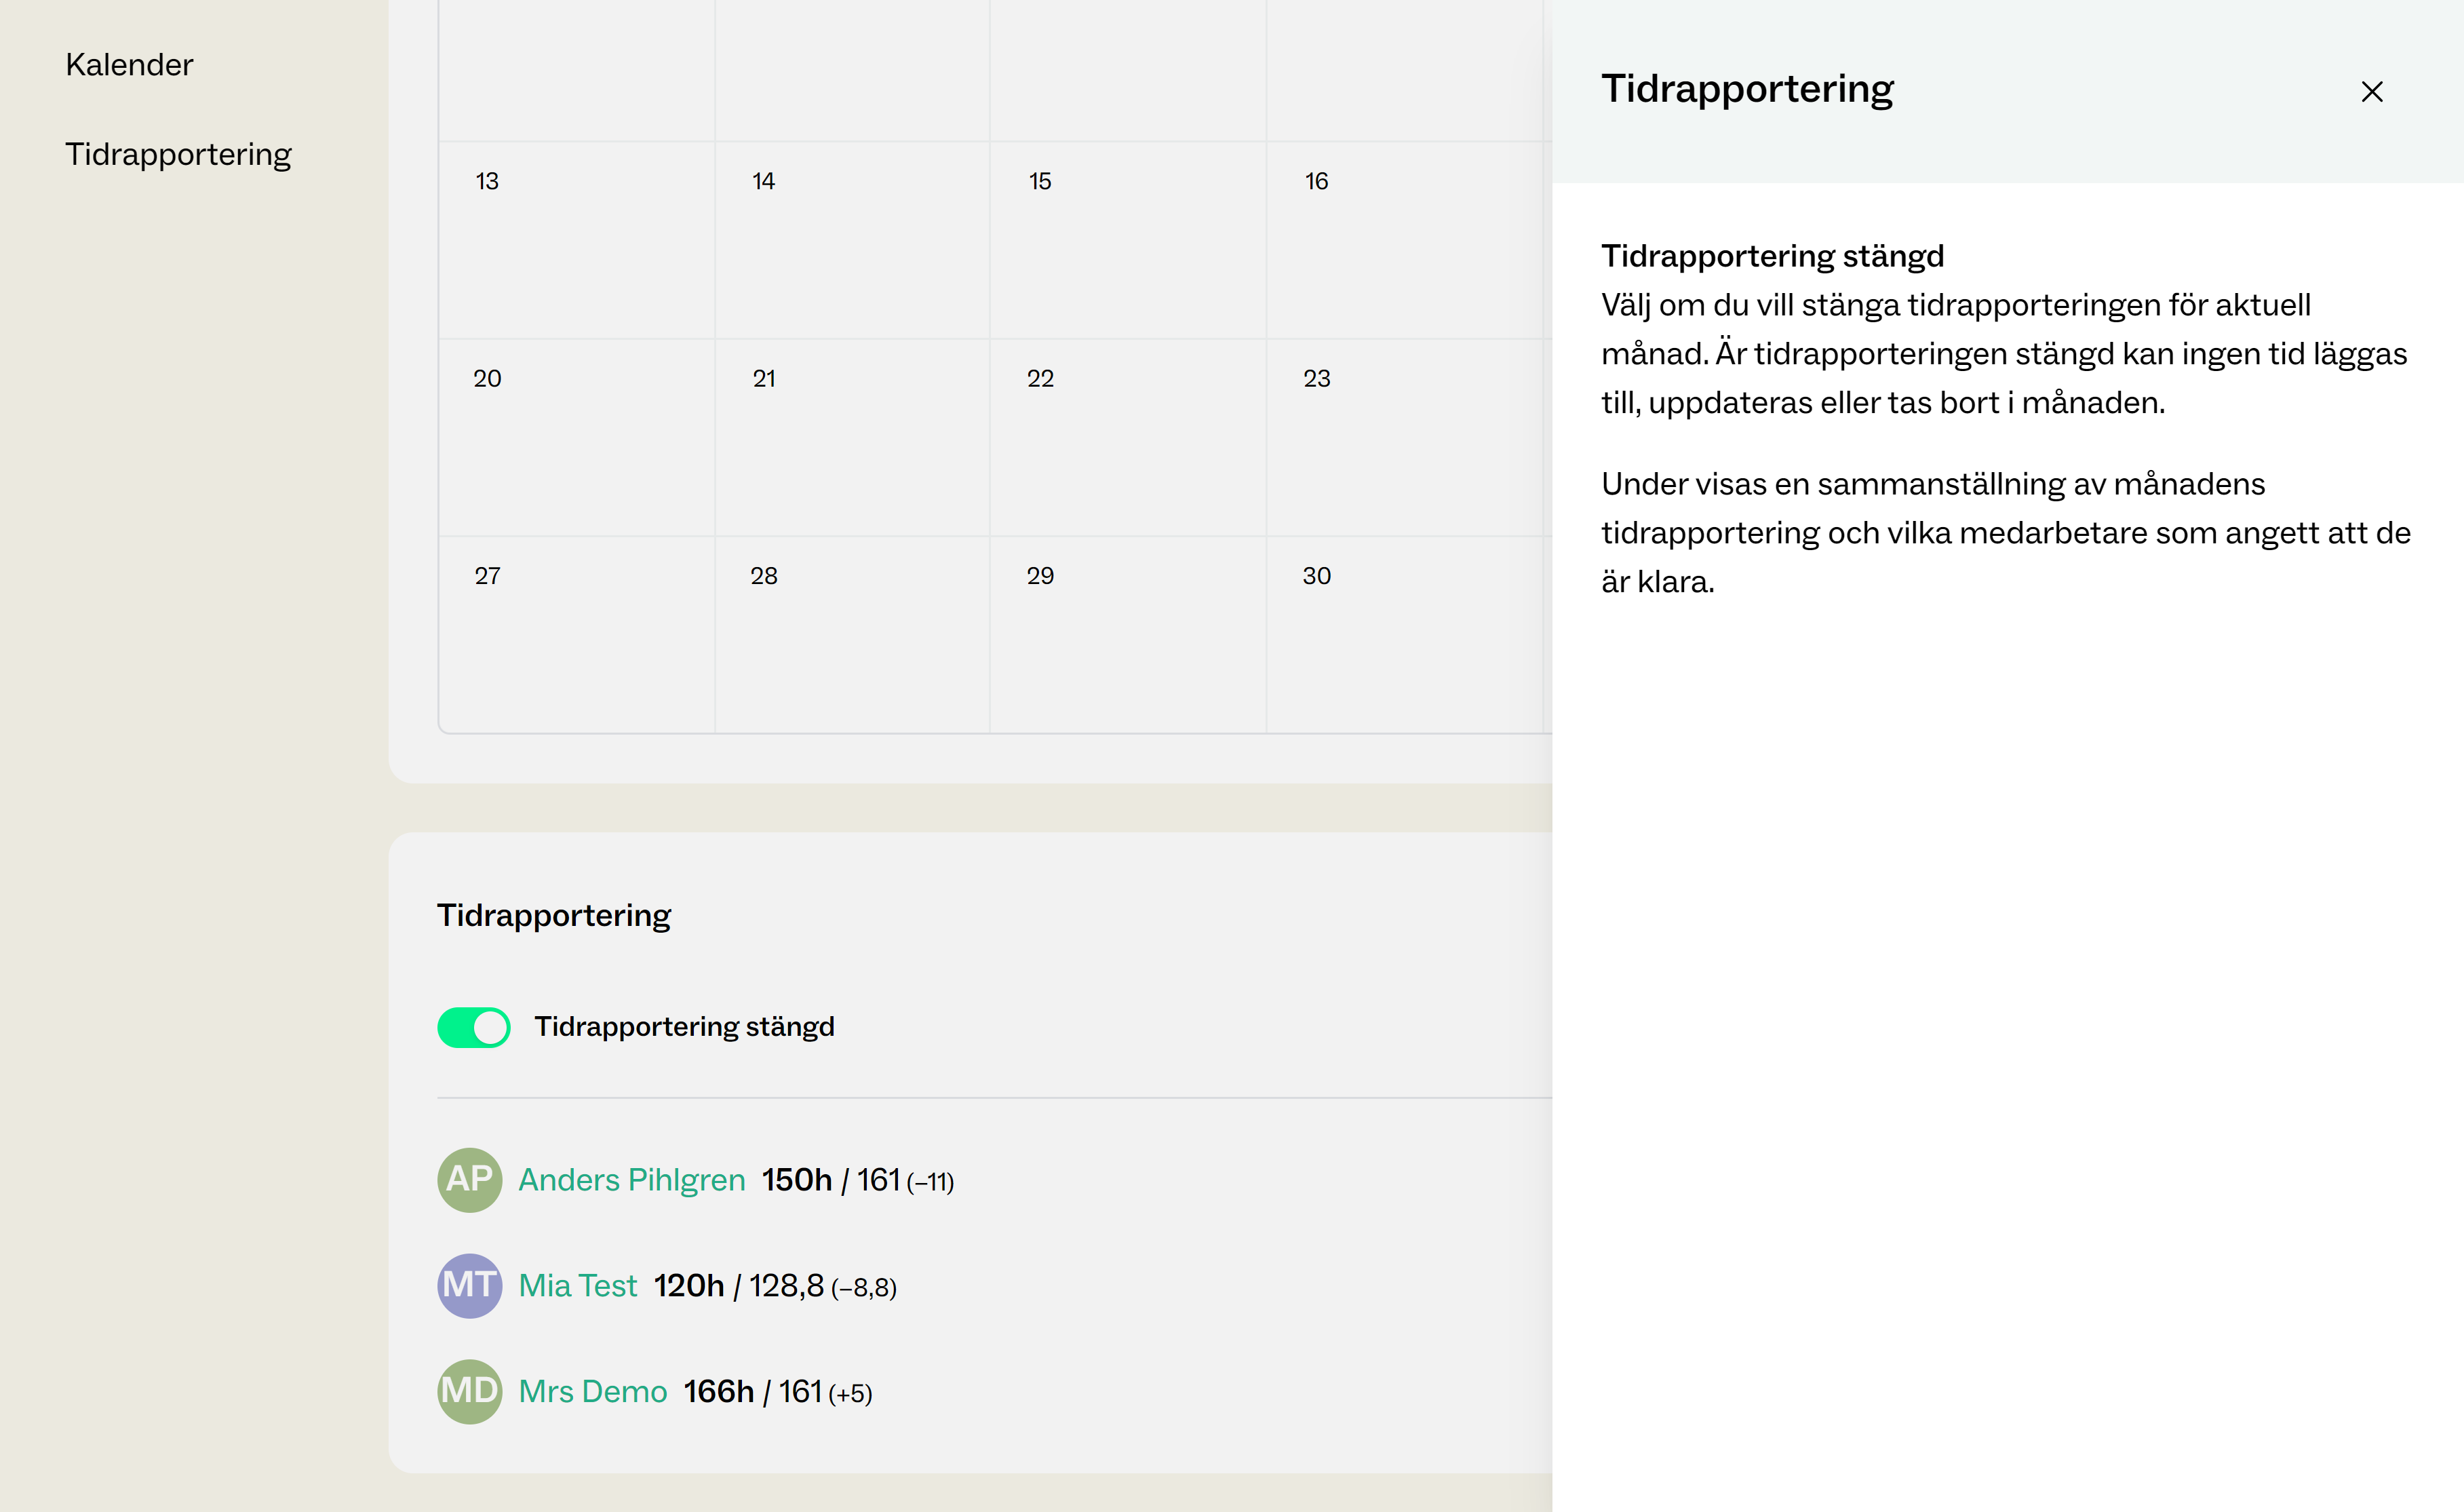Toggle the Tidrapportering stängd switch

473,1027
